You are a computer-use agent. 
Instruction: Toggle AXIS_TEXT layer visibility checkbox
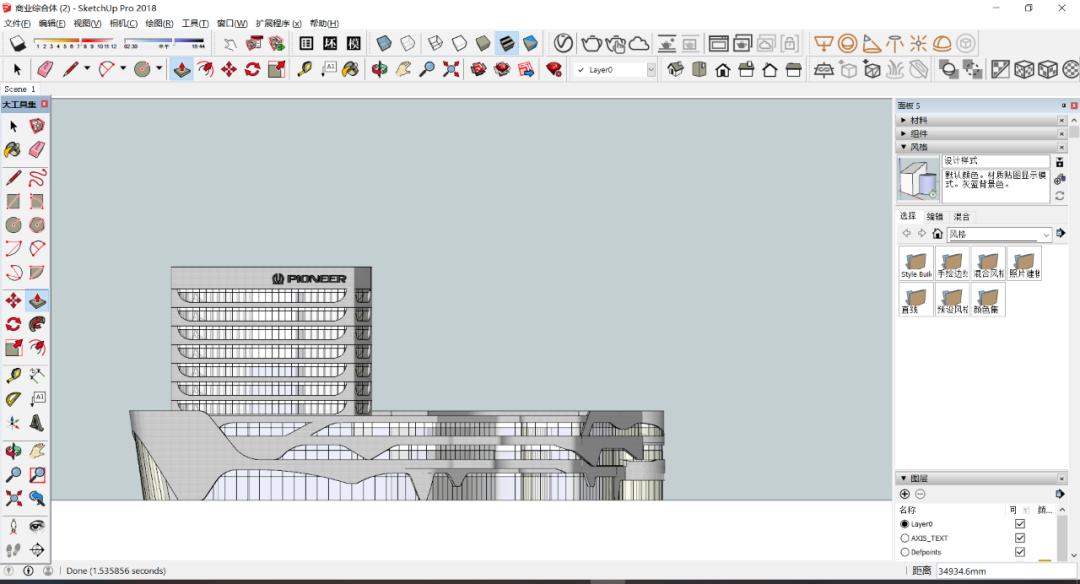tap(1020, 538)
